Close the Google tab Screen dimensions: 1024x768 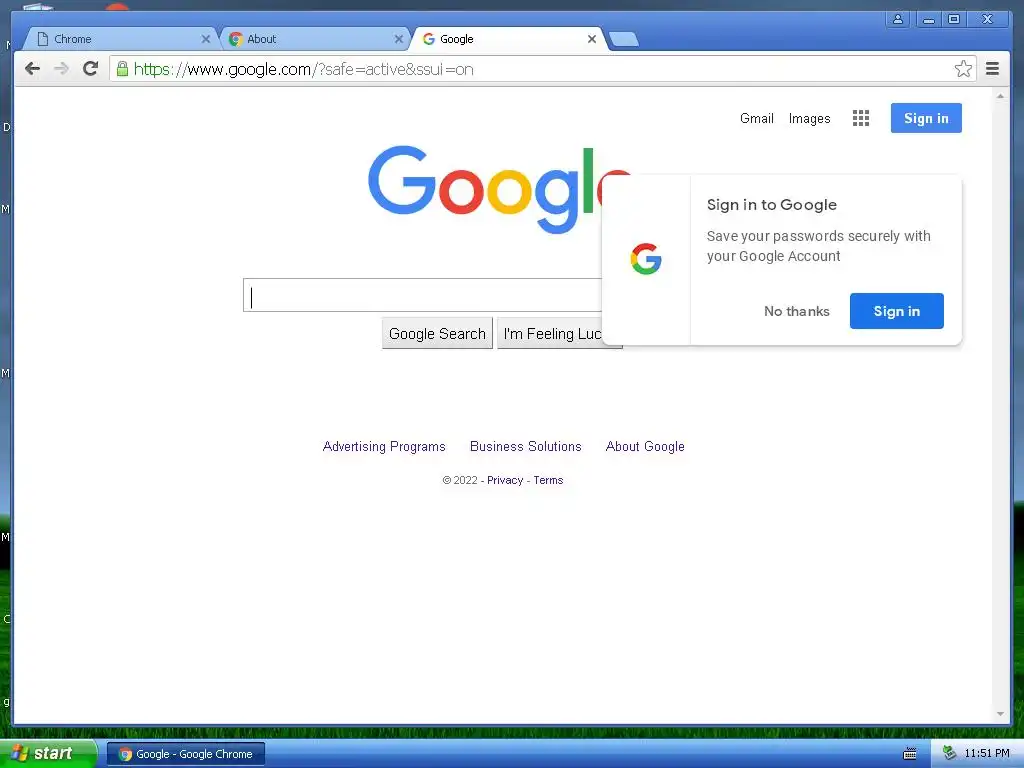[x=592, y=39]
